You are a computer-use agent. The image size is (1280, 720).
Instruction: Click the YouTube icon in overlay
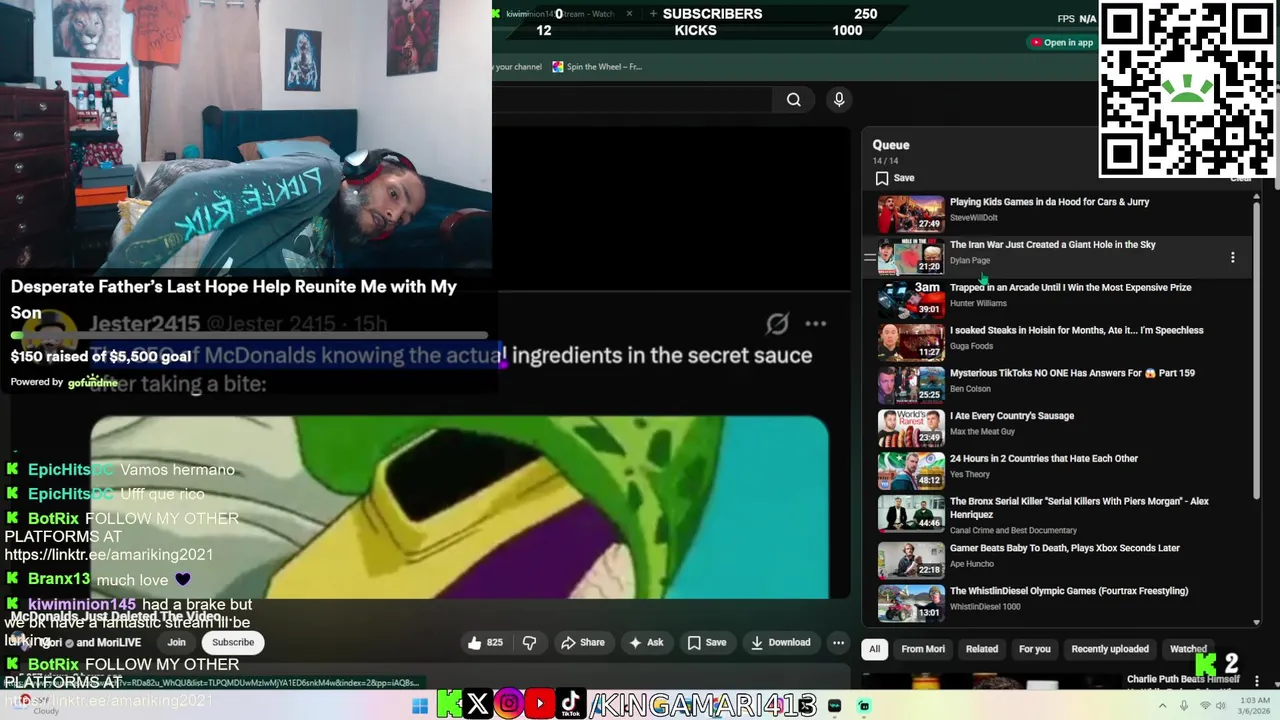tap(540, 704)
